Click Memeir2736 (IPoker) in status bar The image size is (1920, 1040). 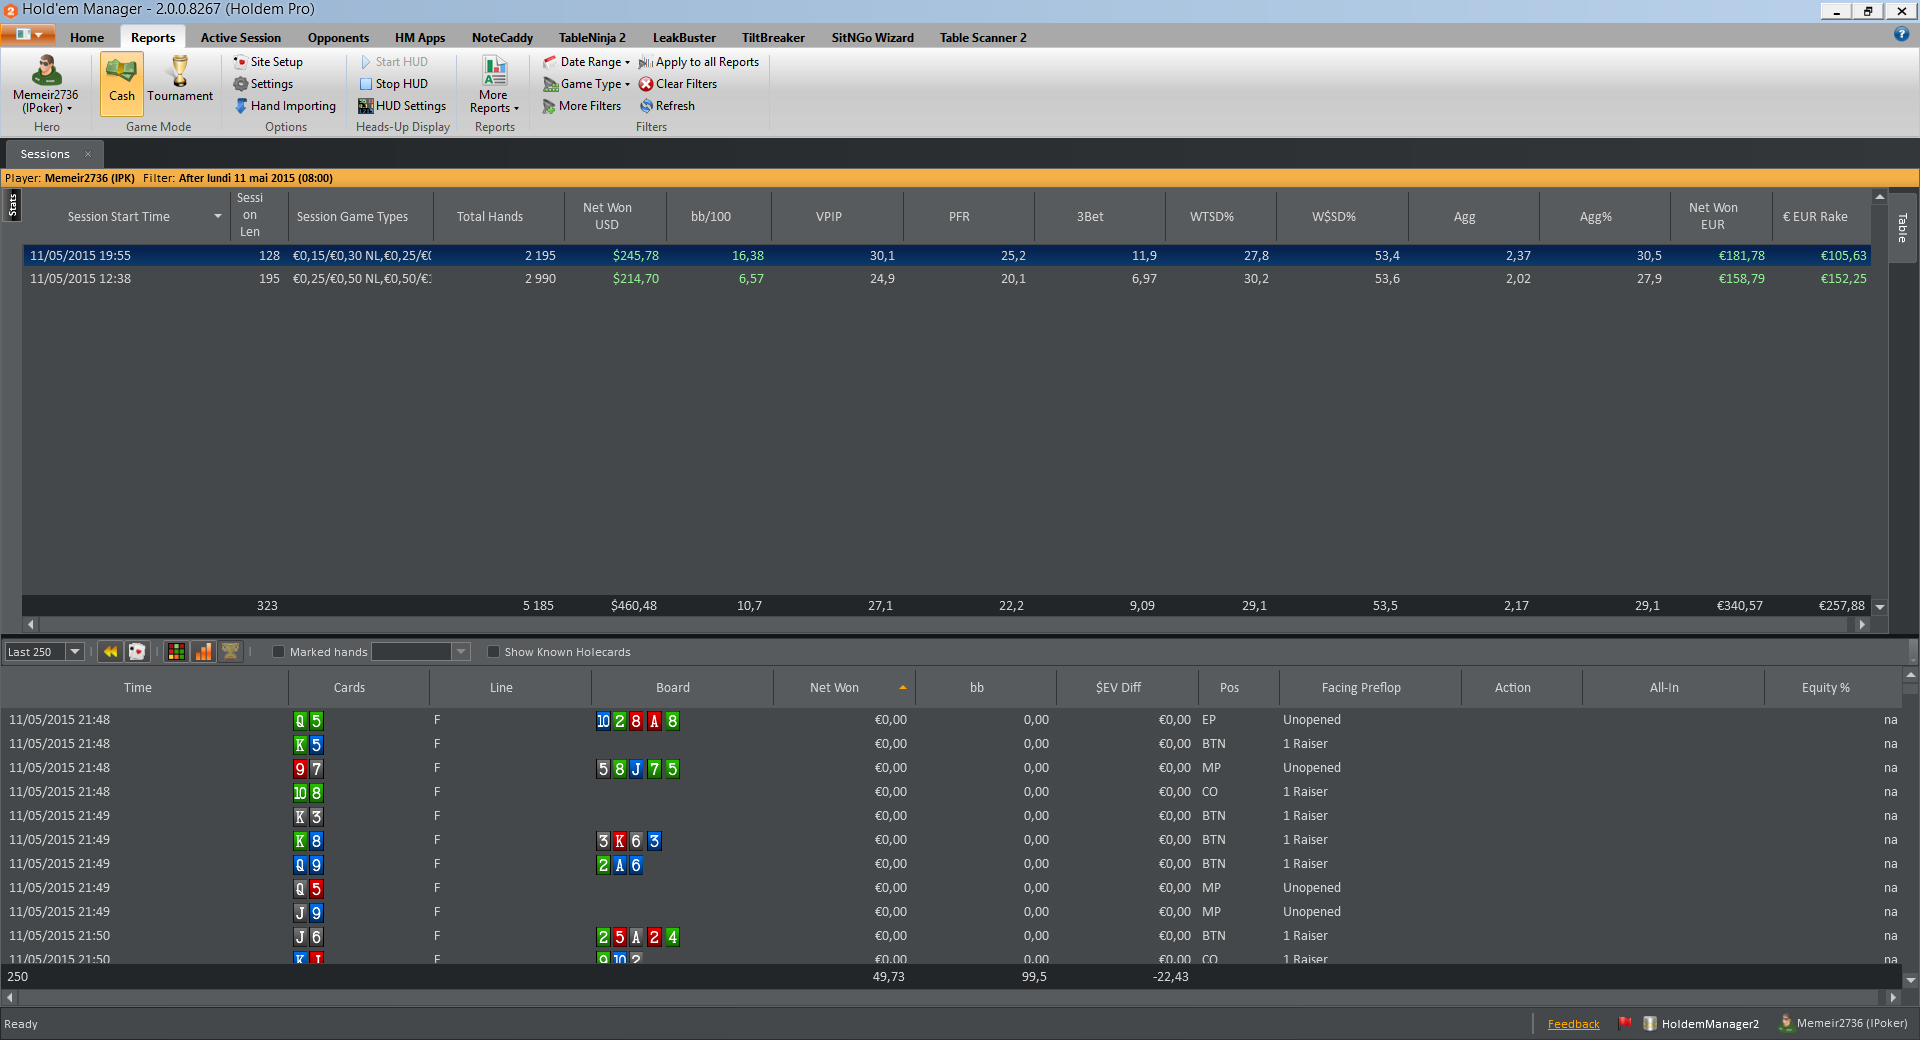(1843, 1023)
